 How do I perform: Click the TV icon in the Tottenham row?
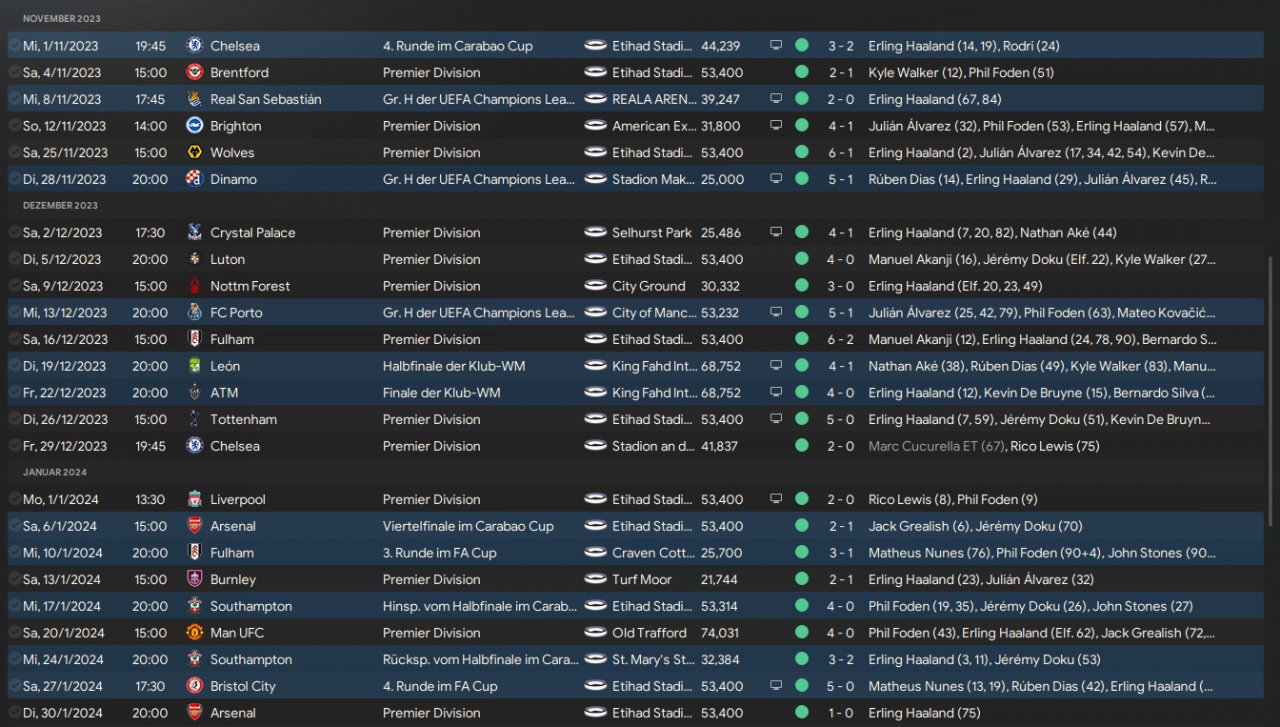click(776, 419)
